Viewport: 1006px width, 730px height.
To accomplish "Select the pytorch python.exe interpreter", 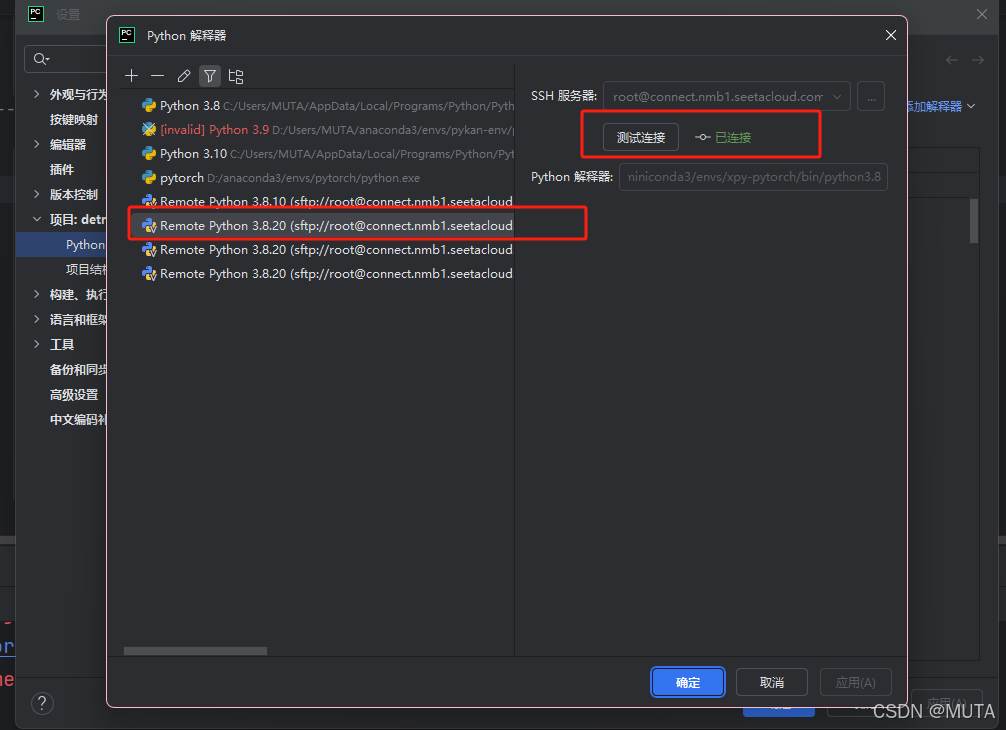I will click(319, 178).
